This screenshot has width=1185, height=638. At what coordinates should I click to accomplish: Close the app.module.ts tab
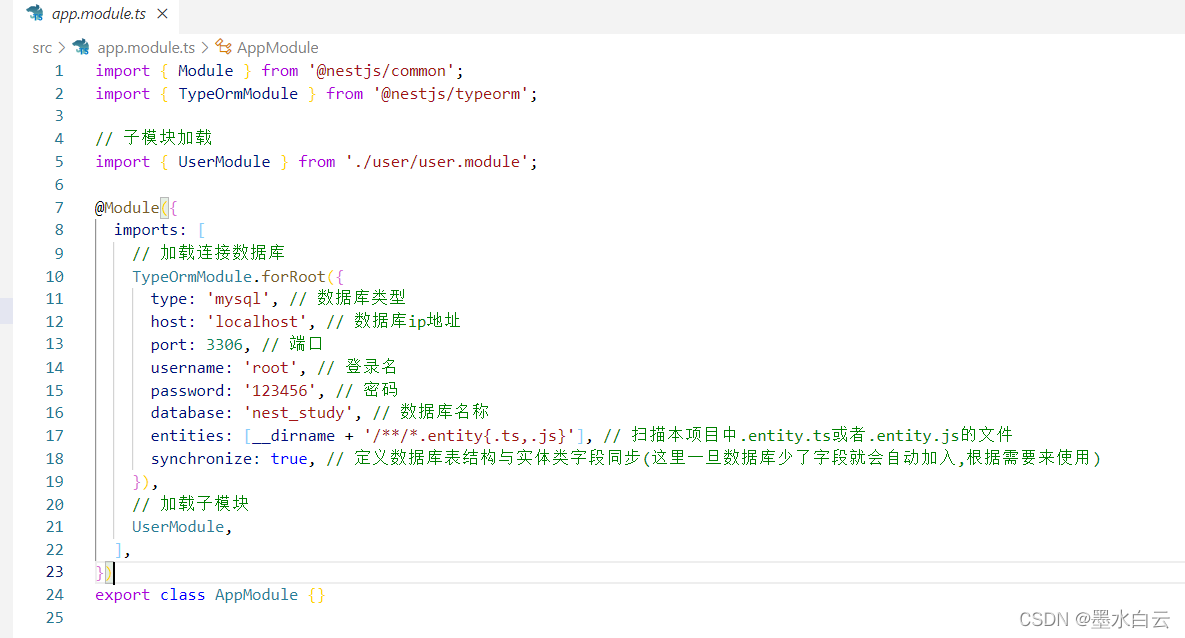pos(162,14)
